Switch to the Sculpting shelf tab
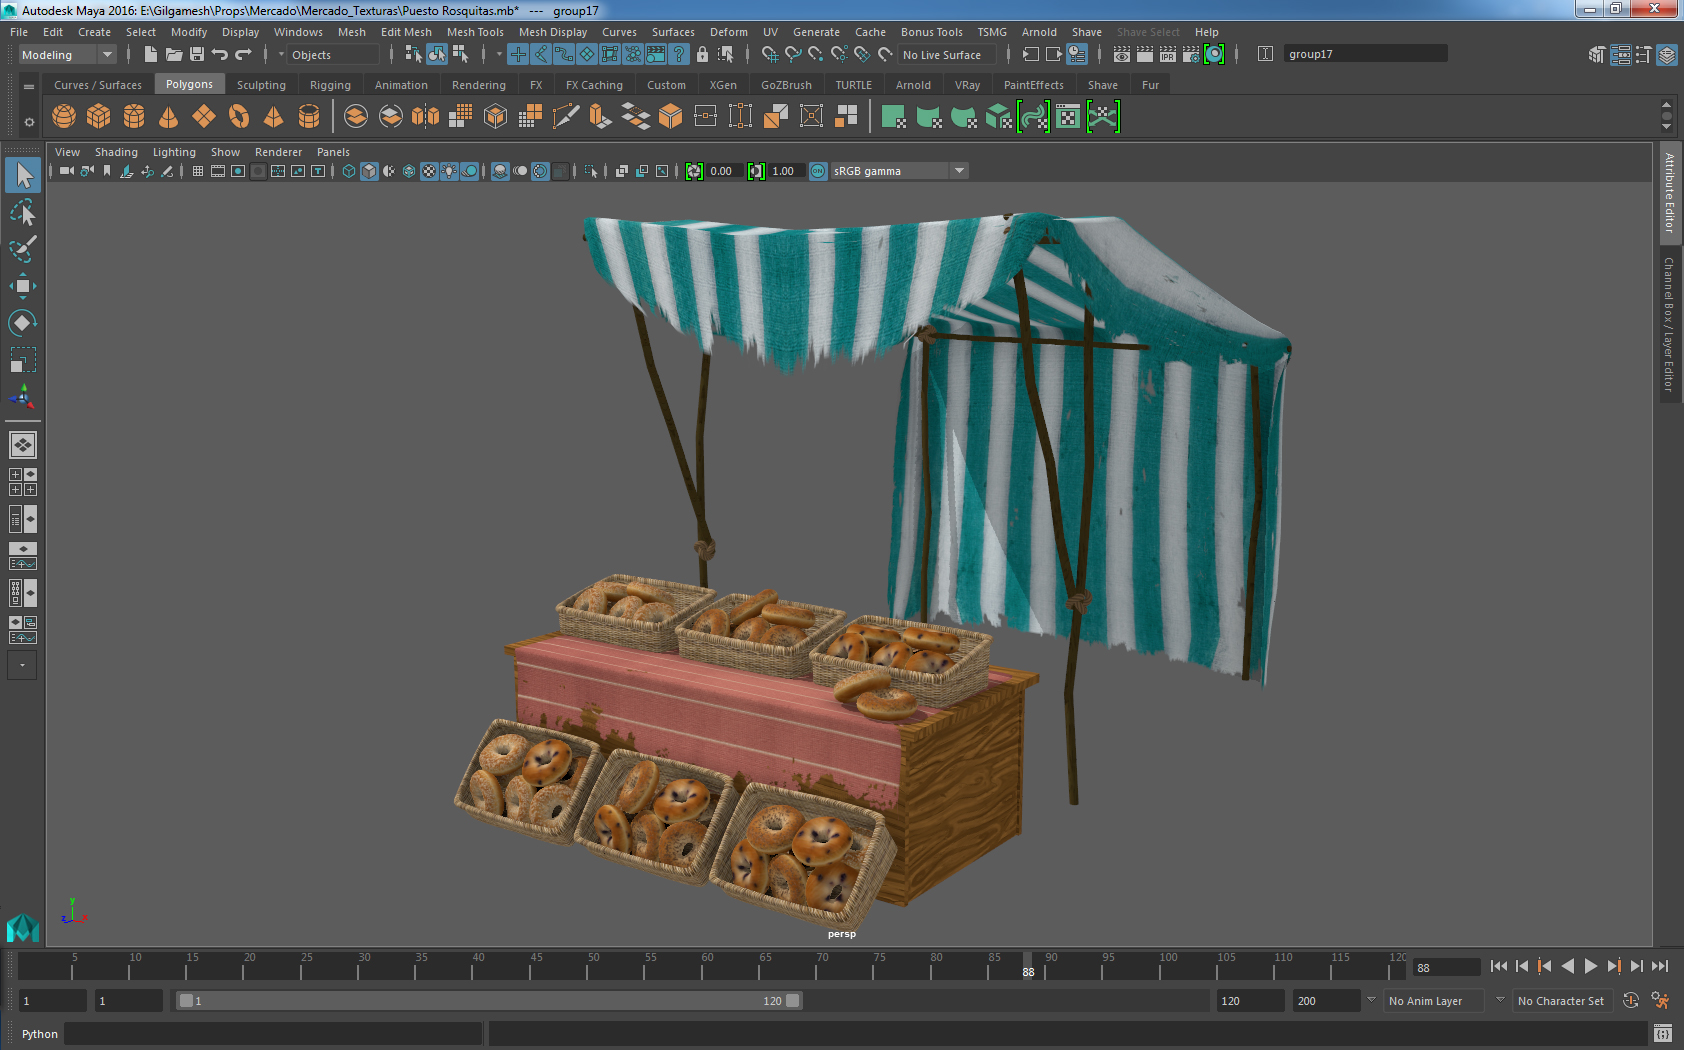The height and width of the screenshot is (1050, 1684). pos(261,85)
